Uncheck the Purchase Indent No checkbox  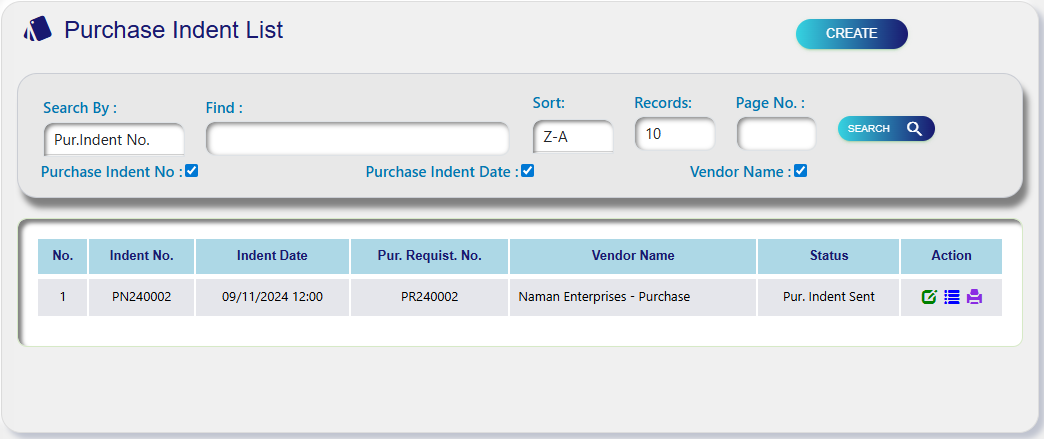192,171
